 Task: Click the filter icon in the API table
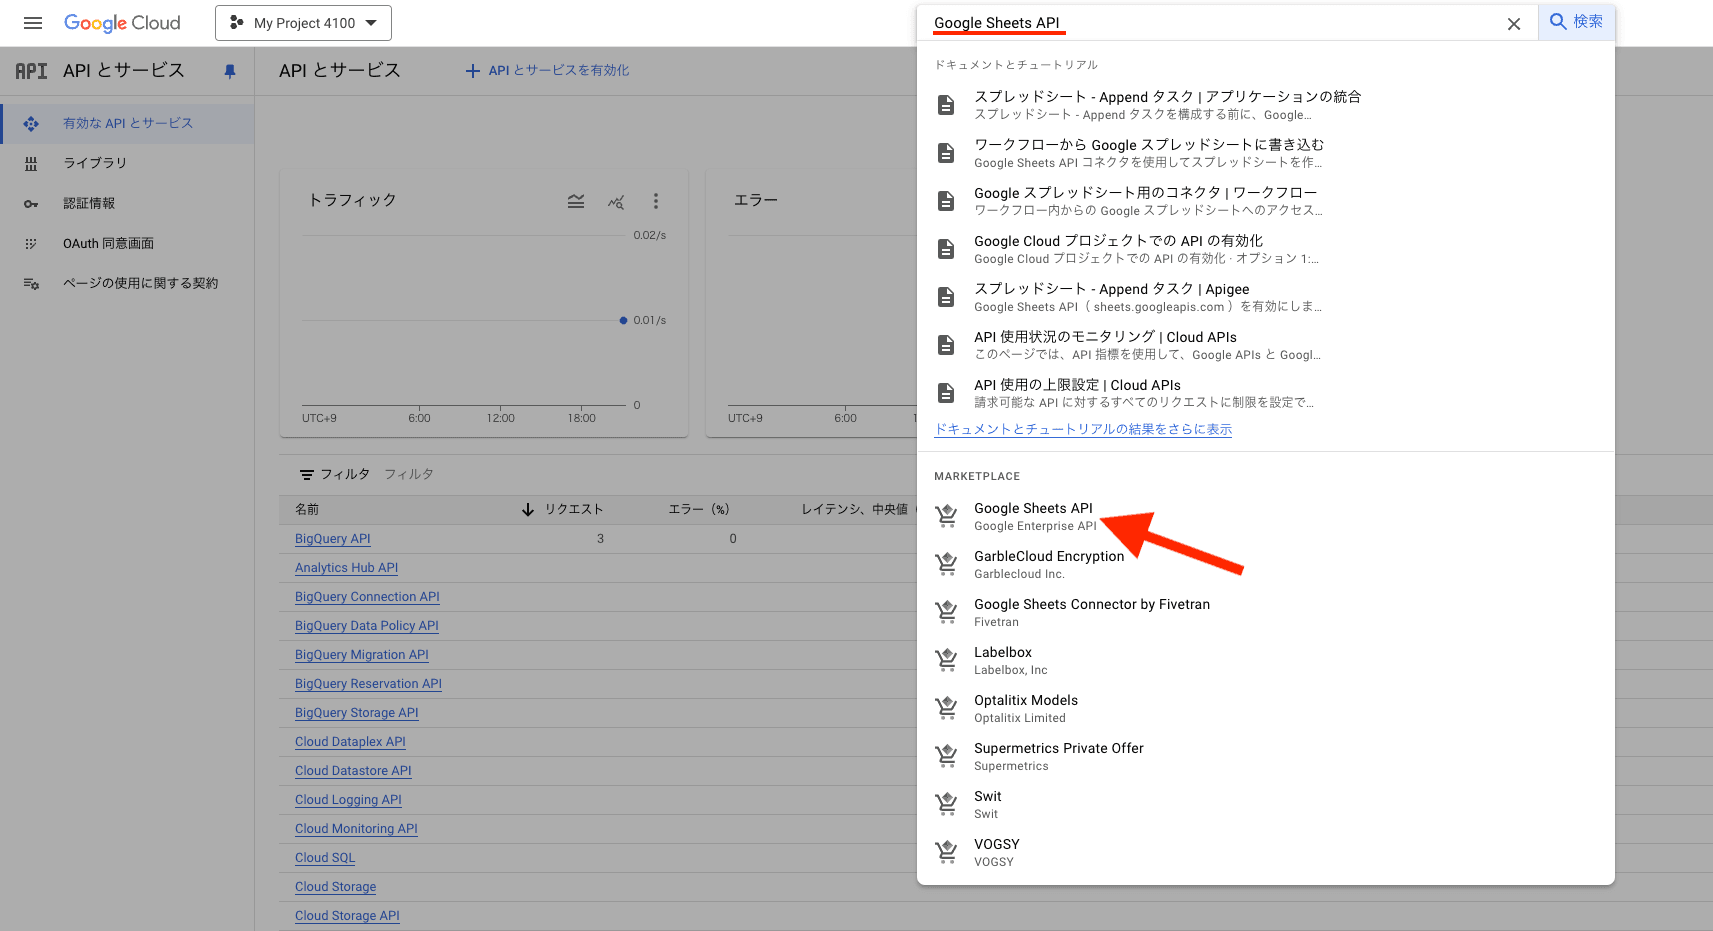pyautogui.click(x=305, y=473)
